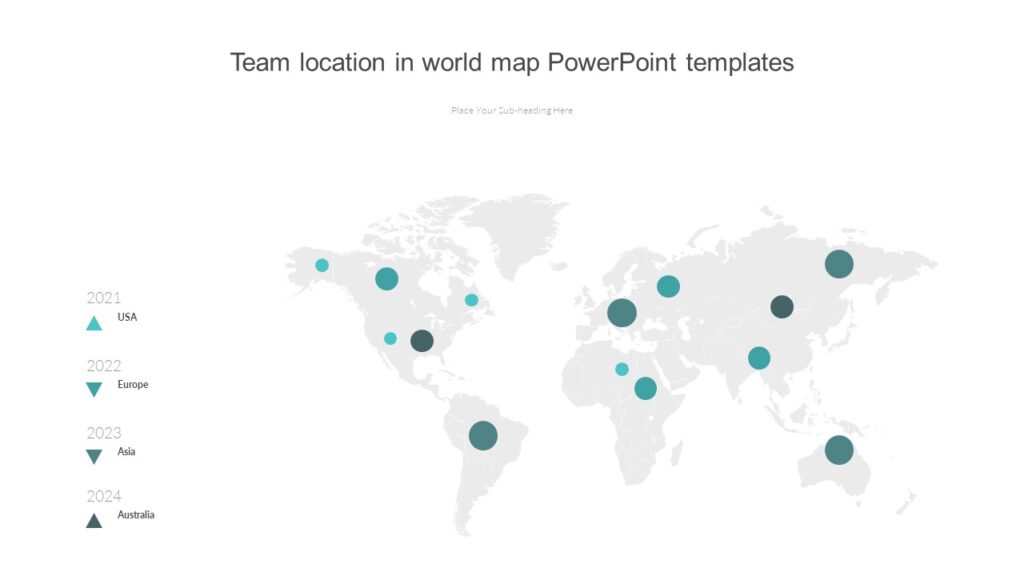Select the marker over the Himalayas region

757,357
